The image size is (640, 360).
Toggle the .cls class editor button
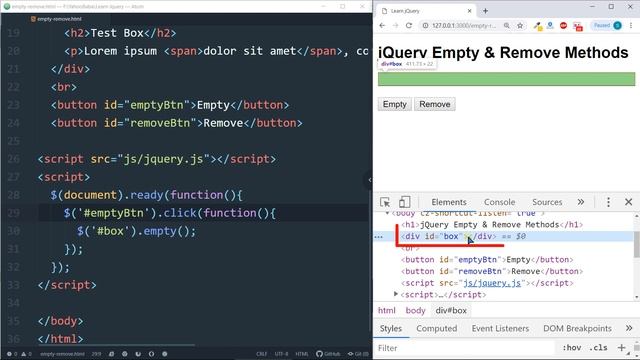pos(598,348)
